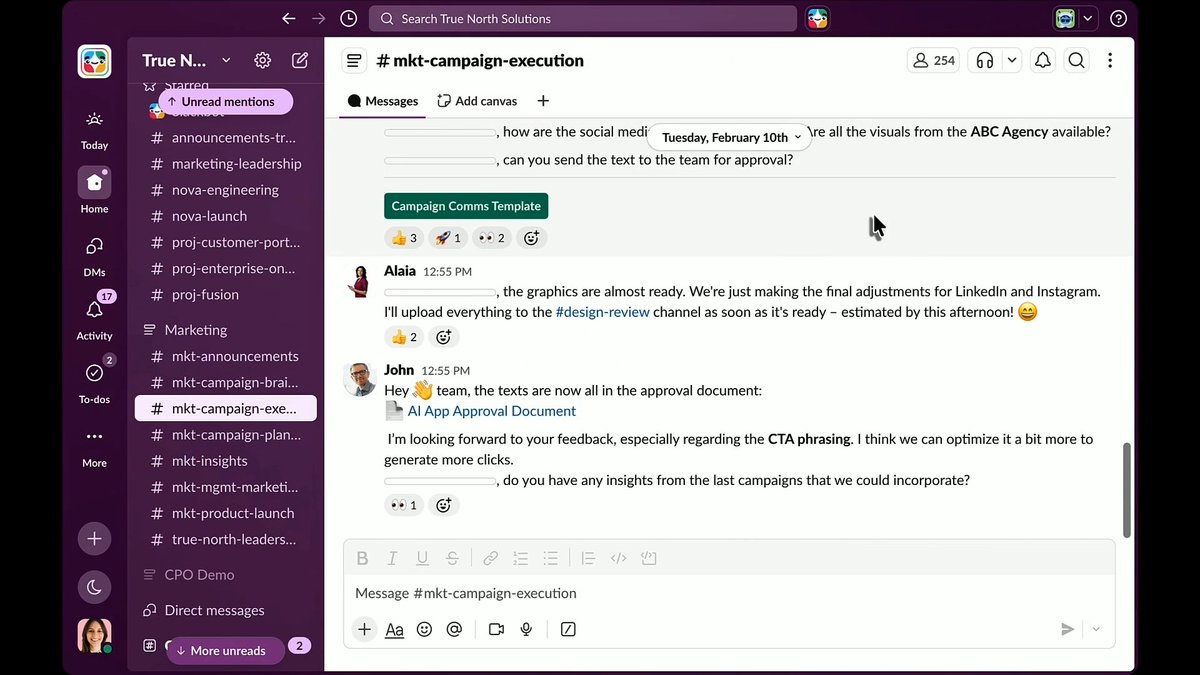1200x675 pixels.
Task: Open slash shortcuts in composer
Action: [x=568, y=629]
